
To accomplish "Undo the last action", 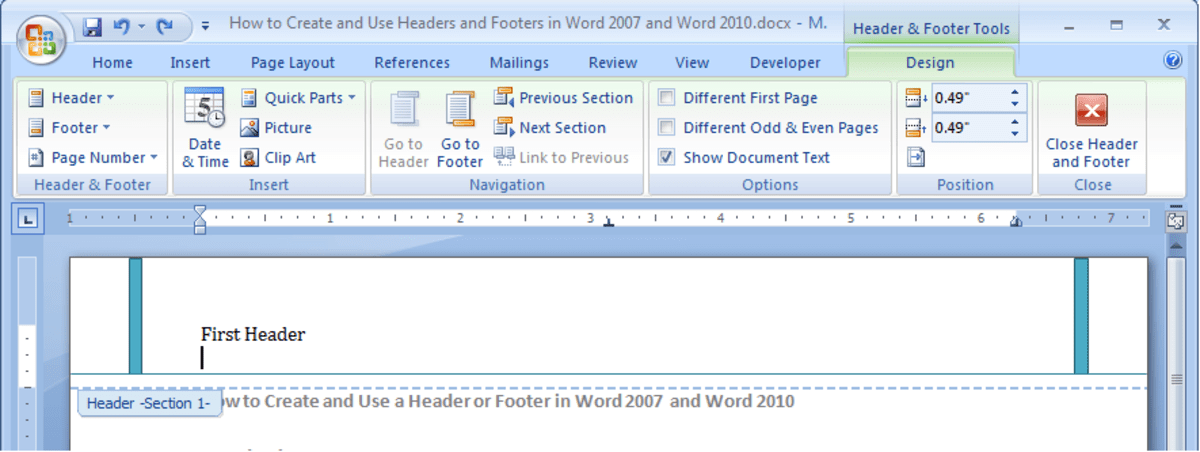I will (x=122, y=25).
